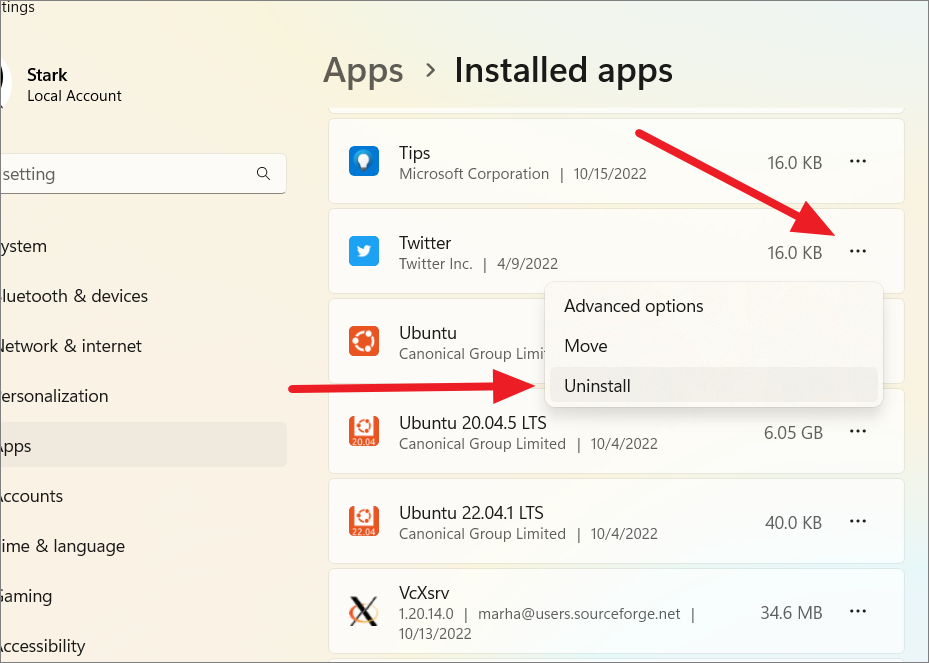Click the Tips app name text
The width and height of the screenshot is (929, 663).
(415, 153)
